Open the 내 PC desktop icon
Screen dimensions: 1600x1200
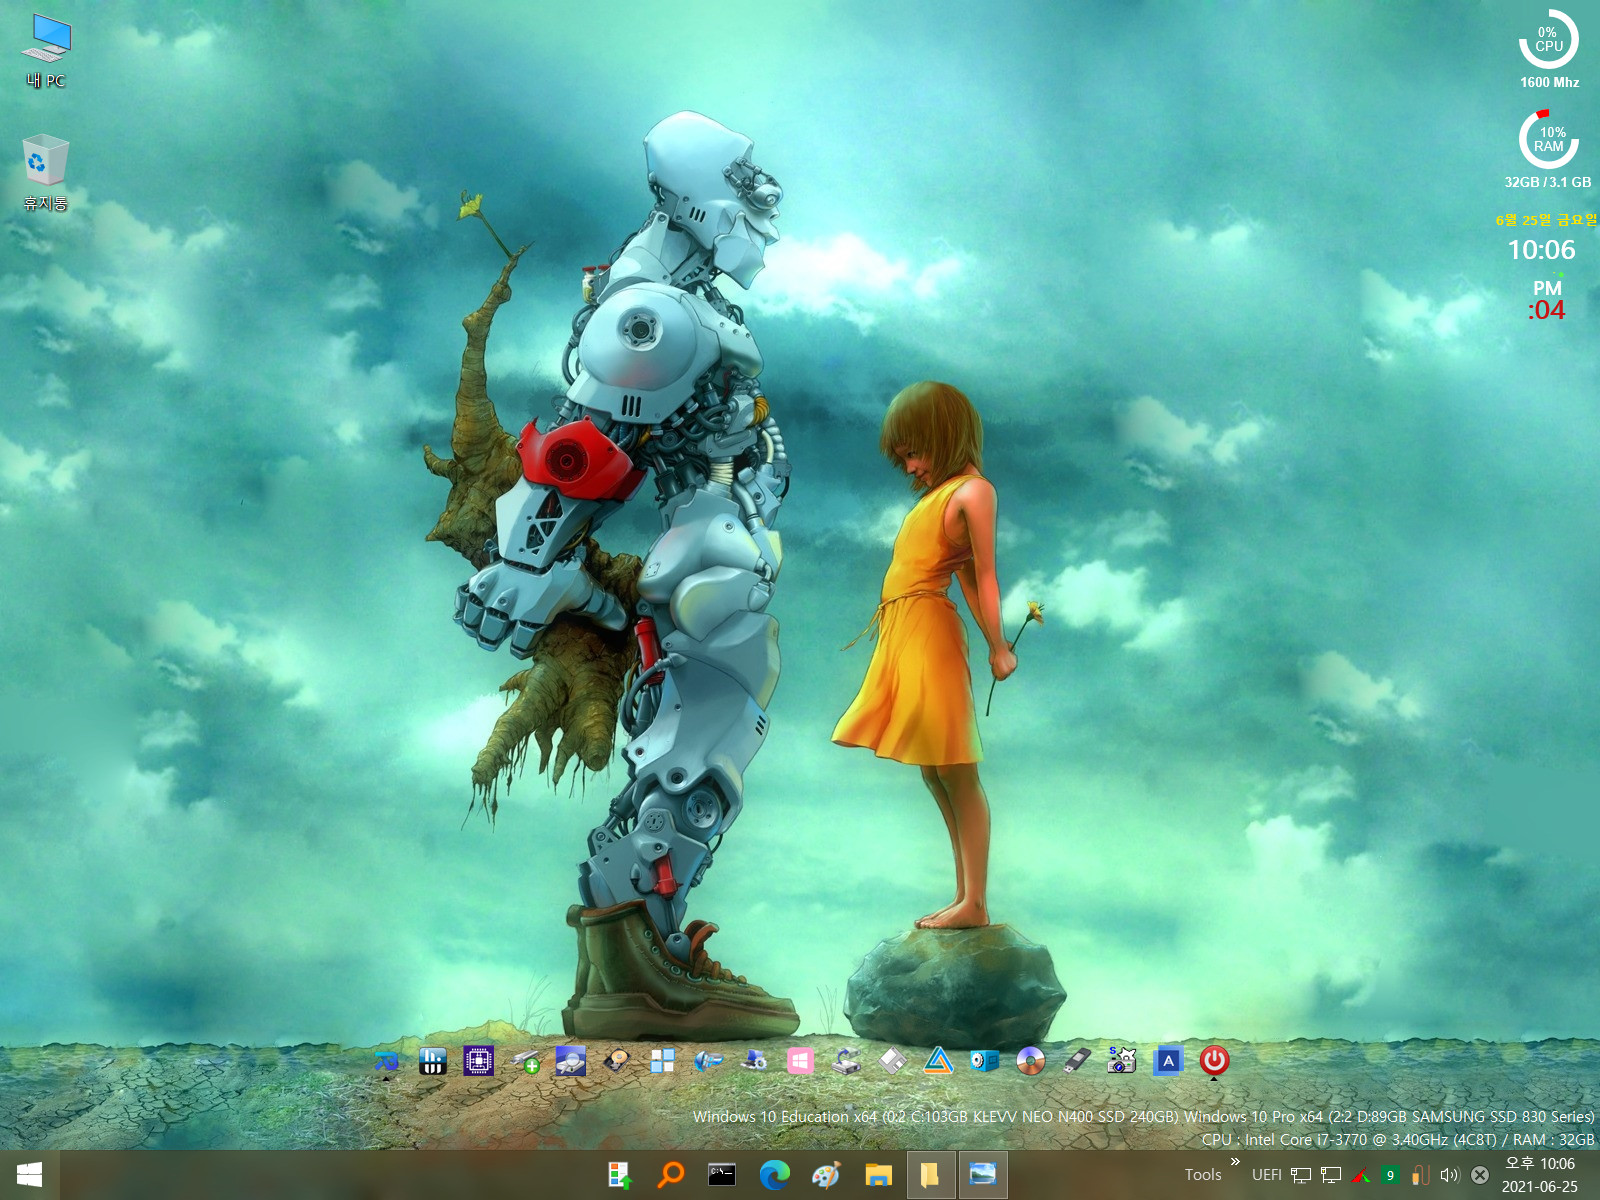pyautogui.click(x=46, y=52)
